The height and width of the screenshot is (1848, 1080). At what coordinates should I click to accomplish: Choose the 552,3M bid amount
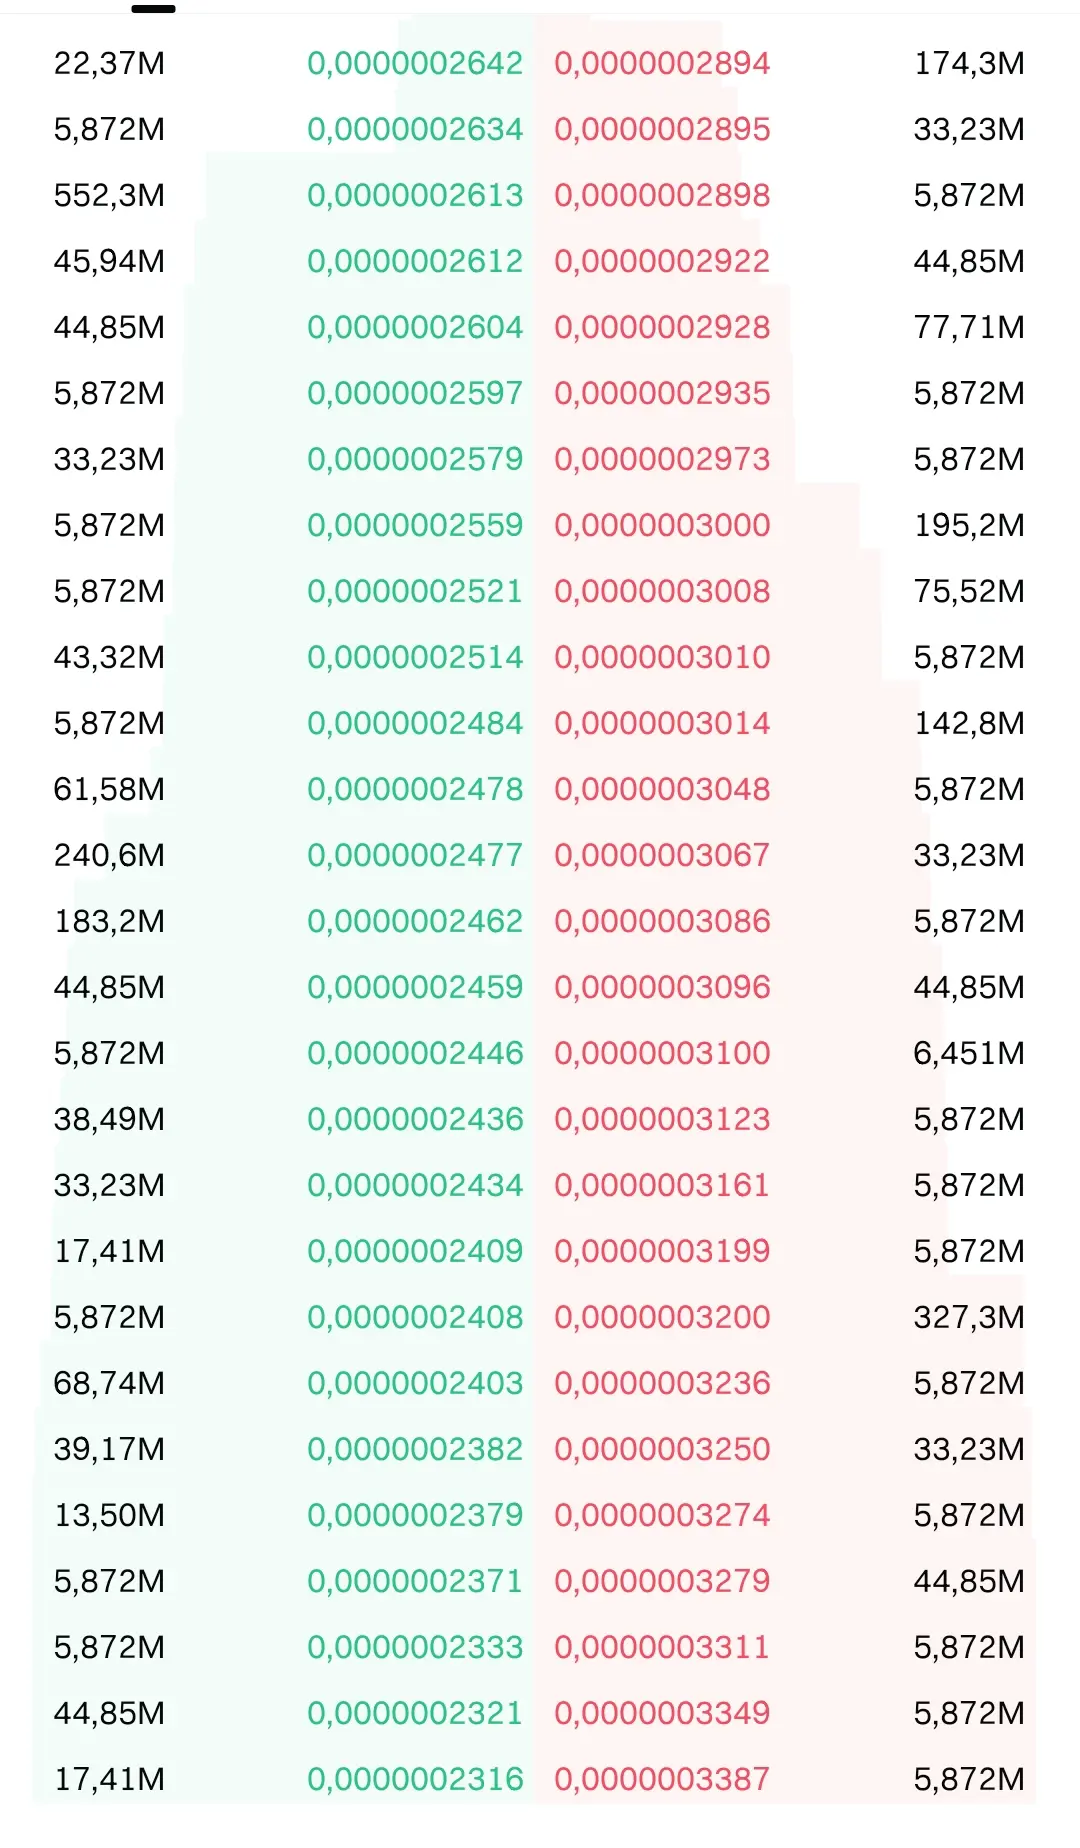pyautogui.click(x=109, y=196)
